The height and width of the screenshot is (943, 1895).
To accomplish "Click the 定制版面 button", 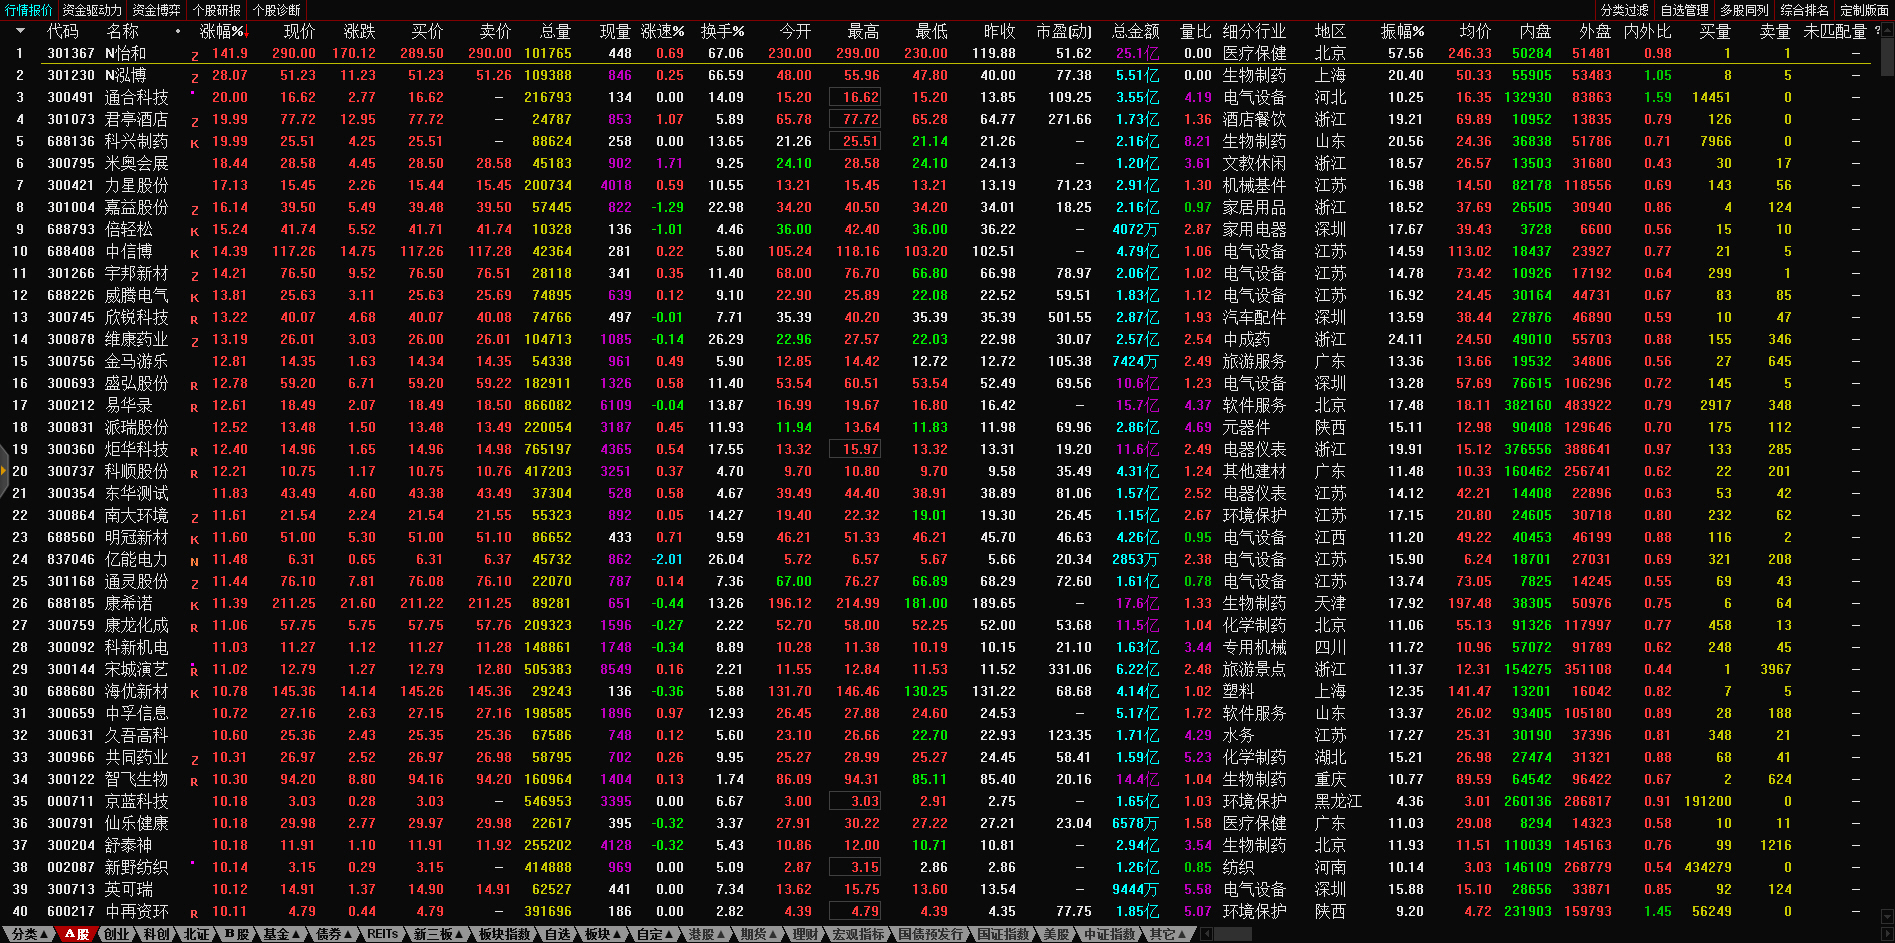I will (1864, 10).
